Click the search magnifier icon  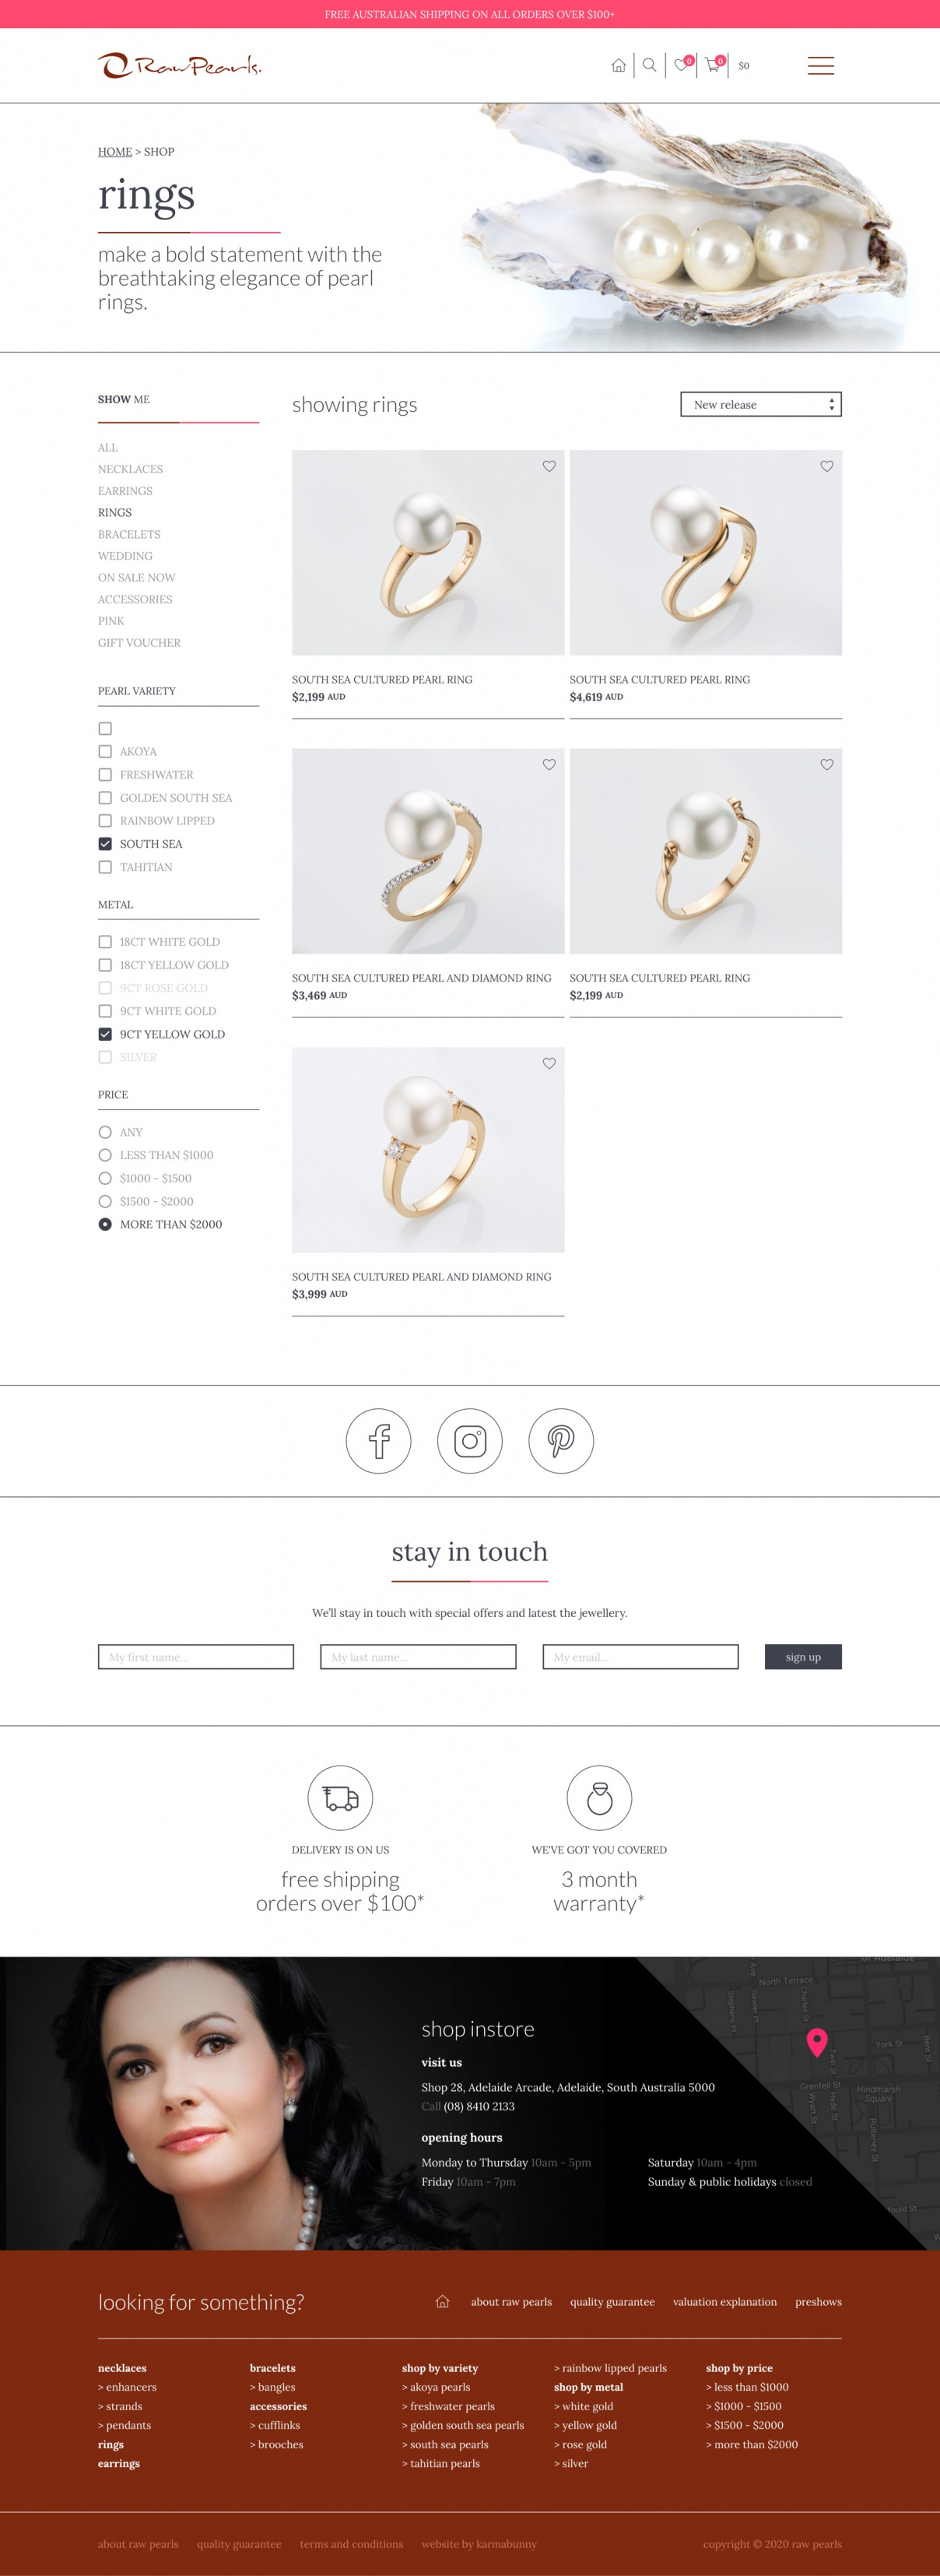coord(649,65)
